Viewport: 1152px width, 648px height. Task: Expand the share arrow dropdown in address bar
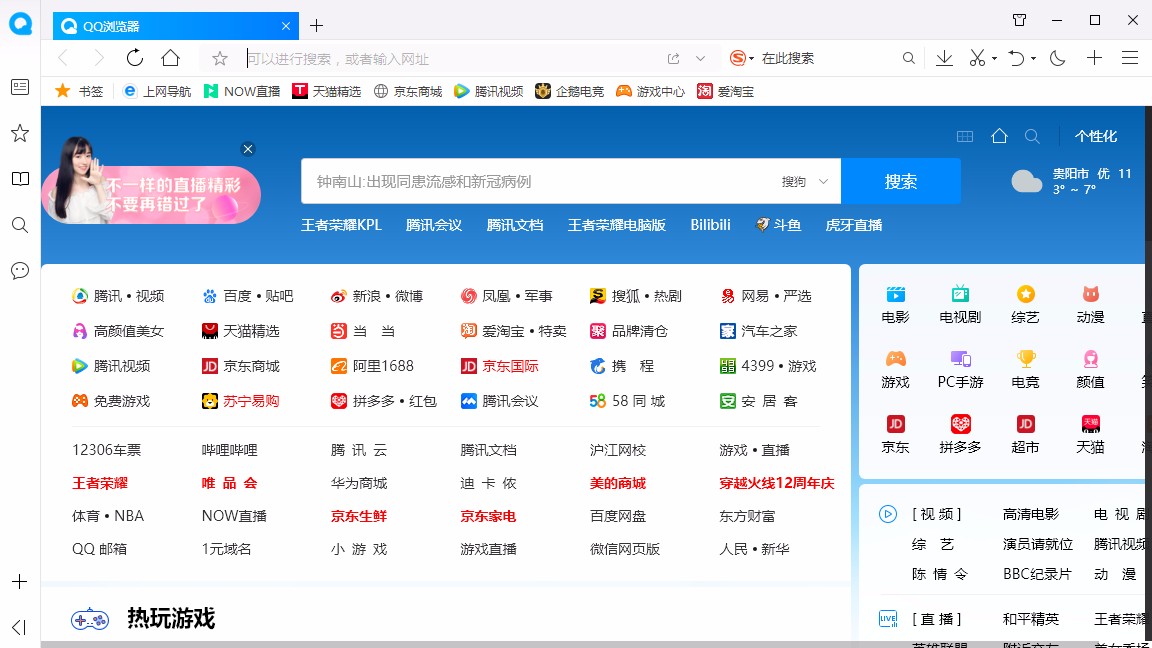point(702,58)
